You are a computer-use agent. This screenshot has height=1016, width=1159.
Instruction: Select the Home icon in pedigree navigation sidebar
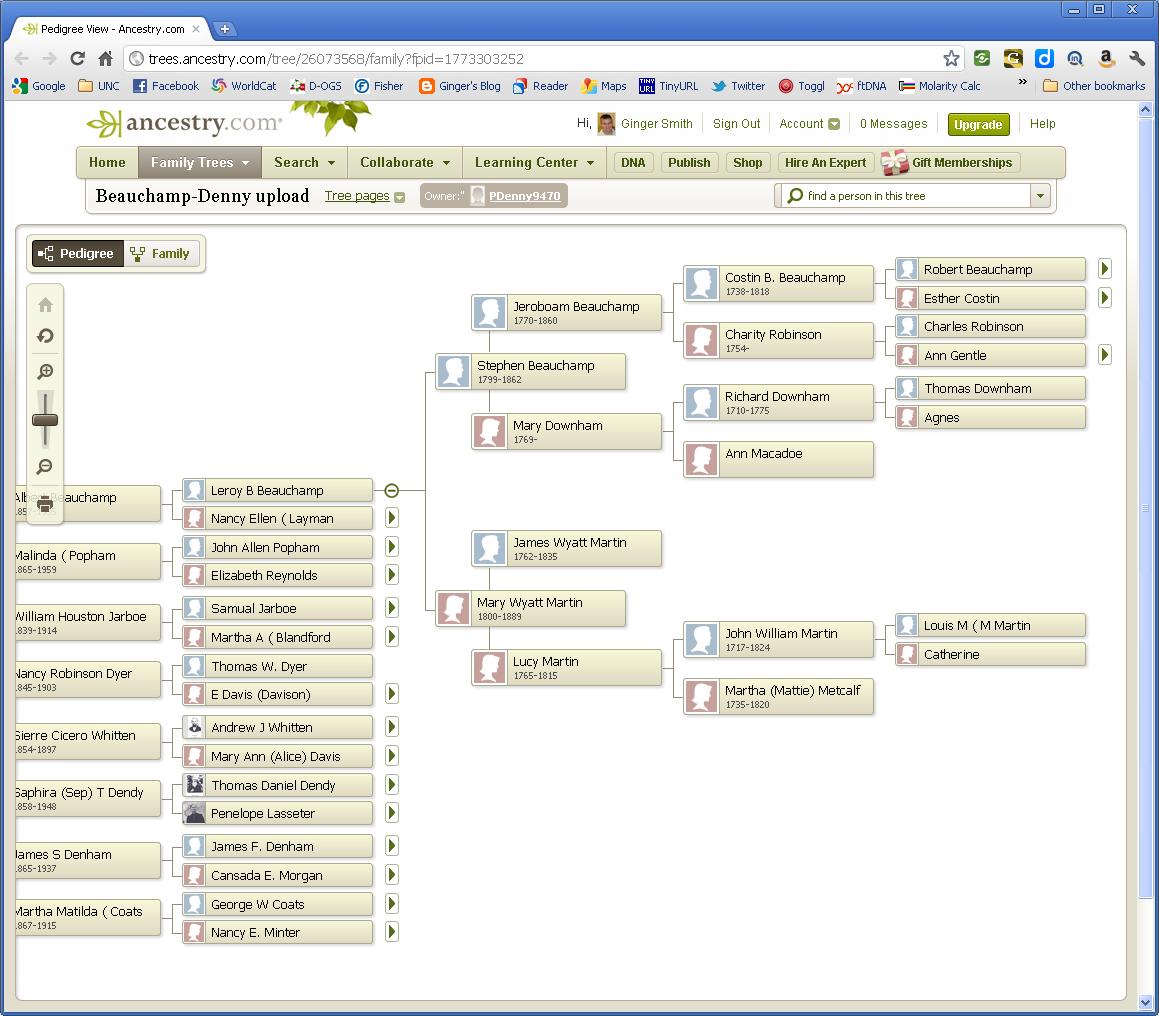pos(44,304)
